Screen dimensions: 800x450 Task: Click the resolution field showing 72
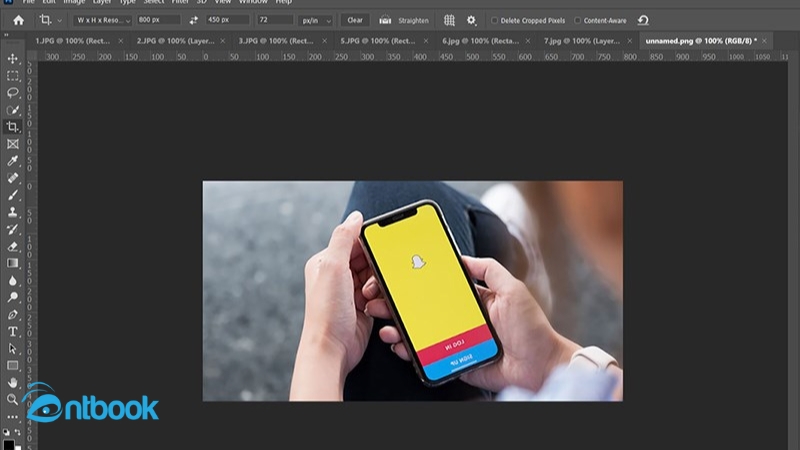(275, 20)
